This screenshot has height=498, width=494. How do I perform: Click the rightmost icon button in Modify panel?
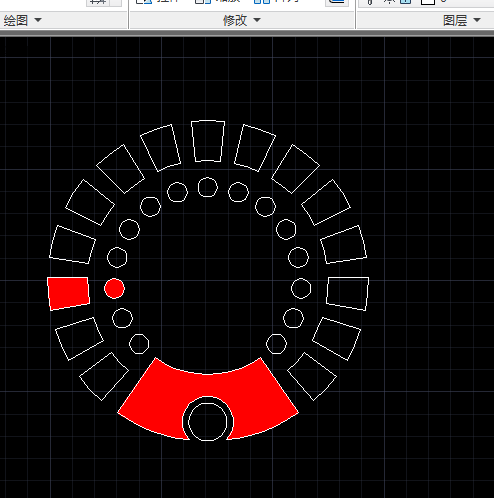[x=337, y=2]
